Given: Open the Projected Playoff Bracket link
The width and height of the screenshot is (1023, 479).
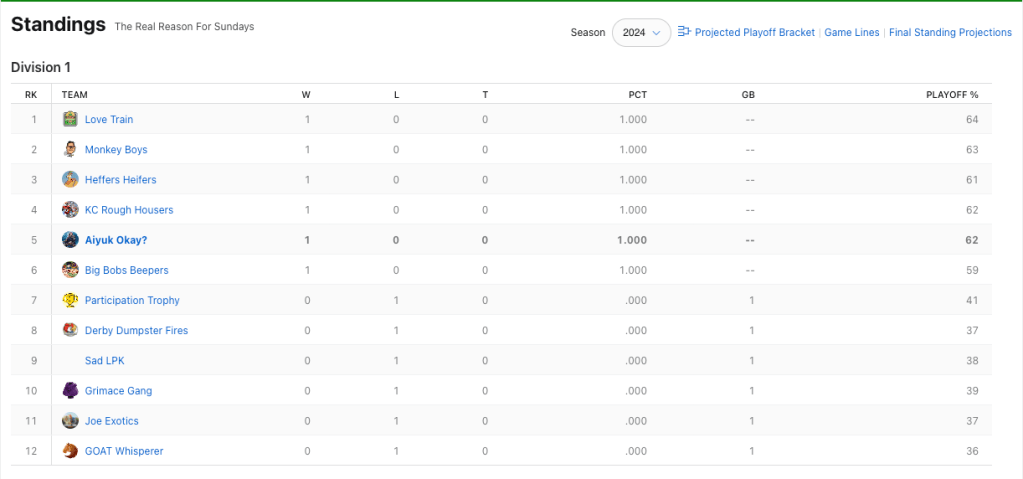Looking at the screenshot, I should [754, 33].
